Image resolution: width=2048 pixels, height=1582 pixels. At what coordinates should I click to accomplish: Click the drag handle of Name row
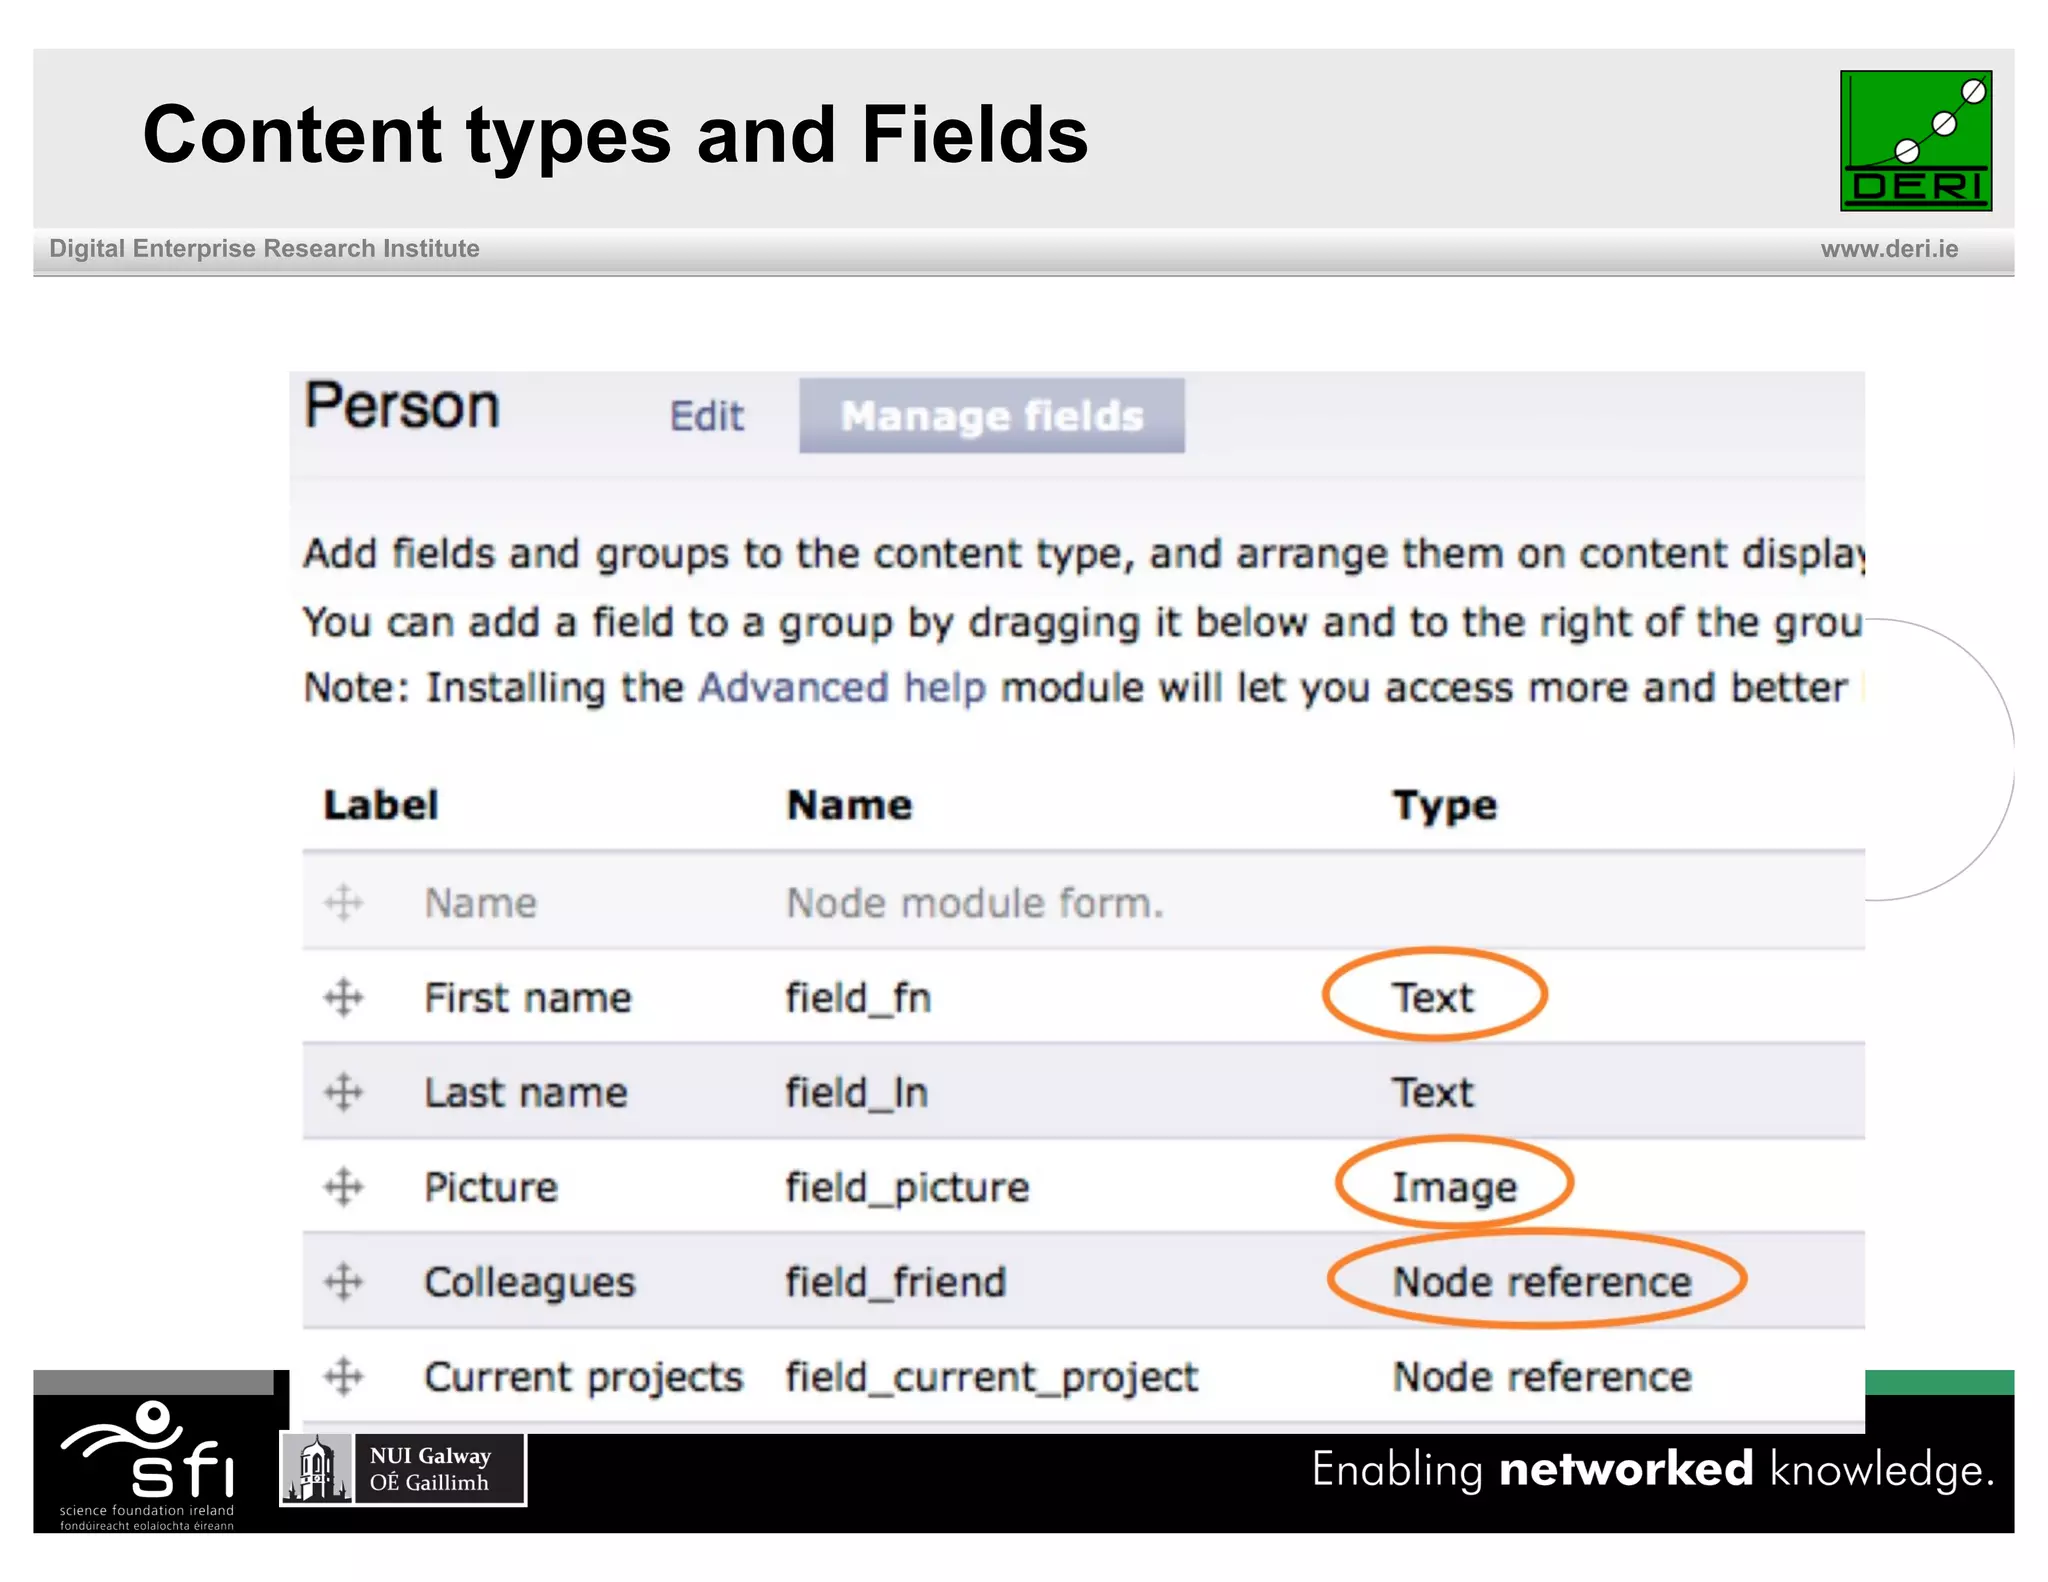click(x=344, y=902)
